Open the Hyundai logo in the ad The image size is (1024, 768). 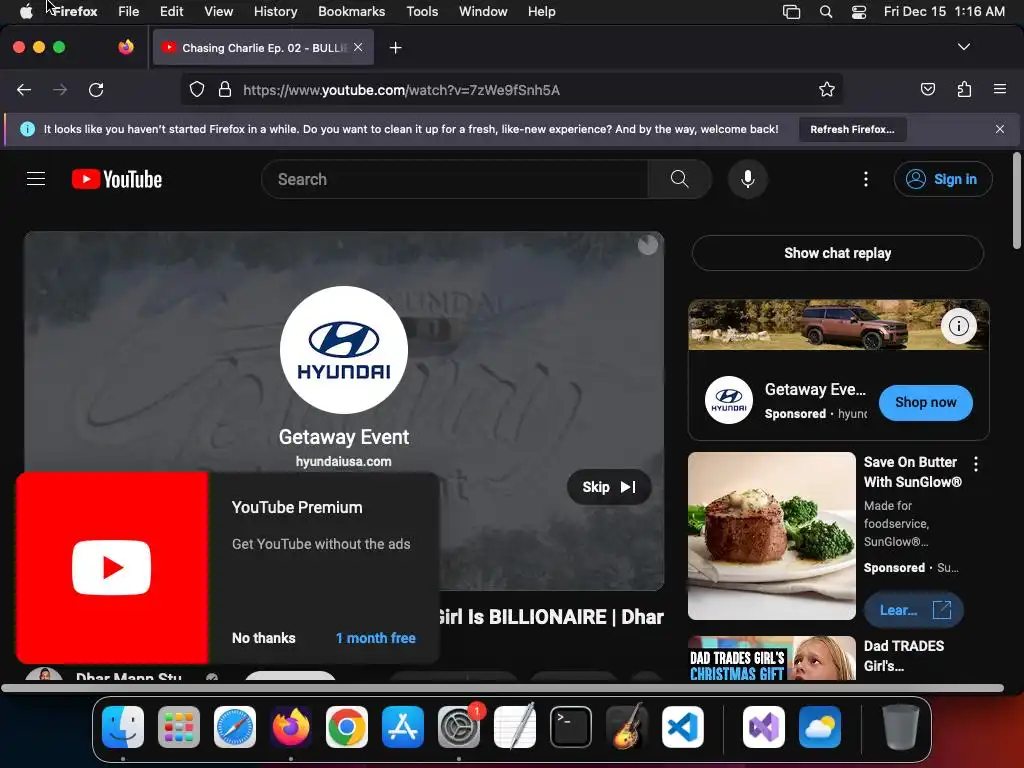click(344, 350)
